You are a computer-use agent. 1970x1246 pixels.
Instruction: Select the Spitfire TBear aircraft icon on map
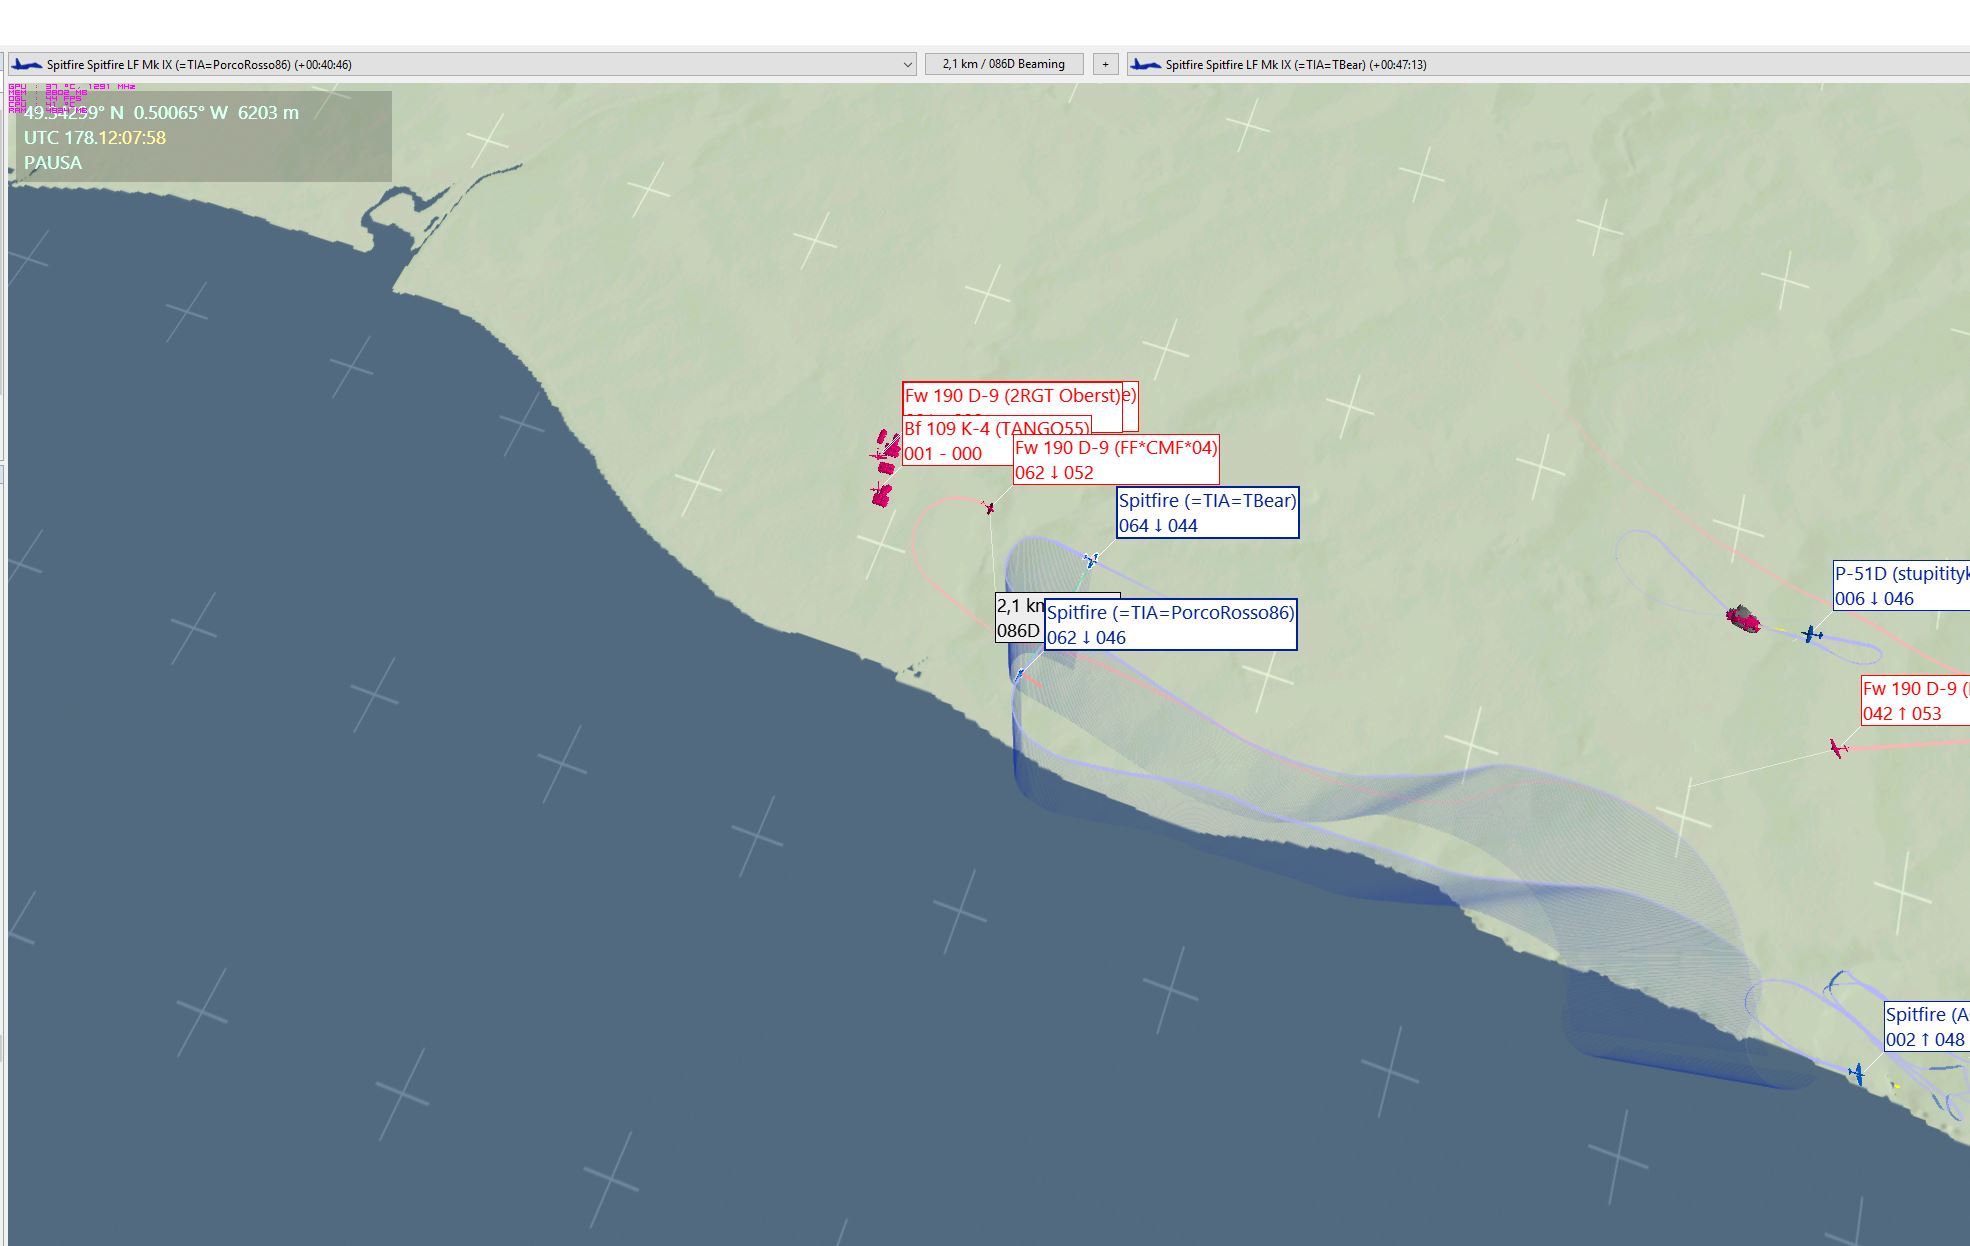1091,560
